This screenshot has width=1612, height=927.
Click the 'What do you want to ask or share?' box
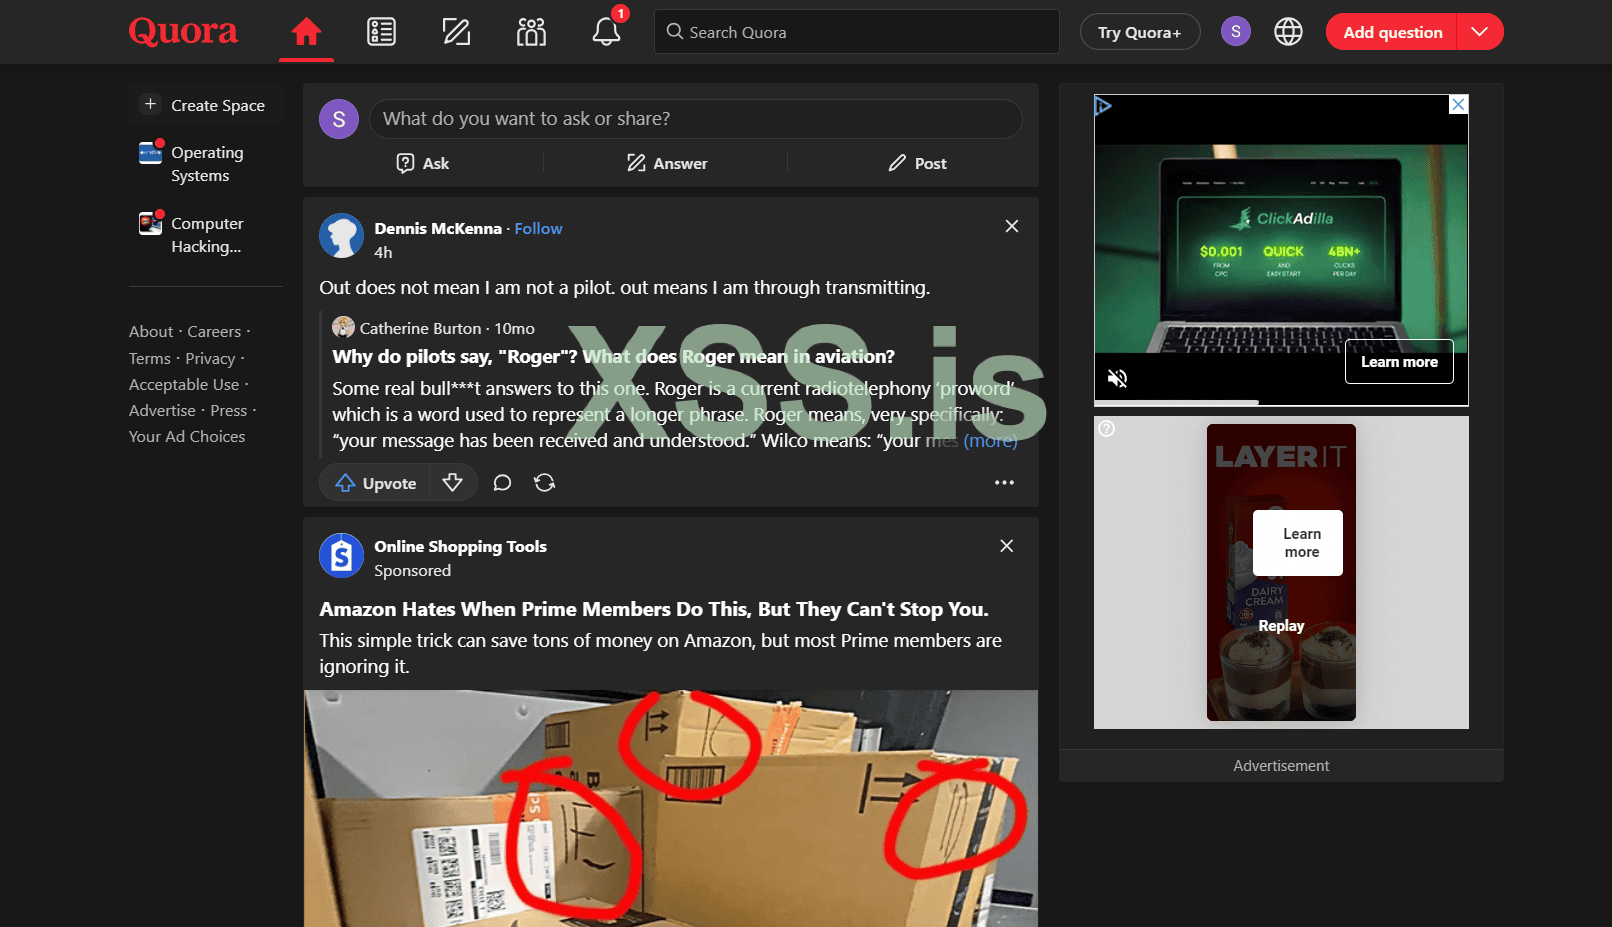696,119
